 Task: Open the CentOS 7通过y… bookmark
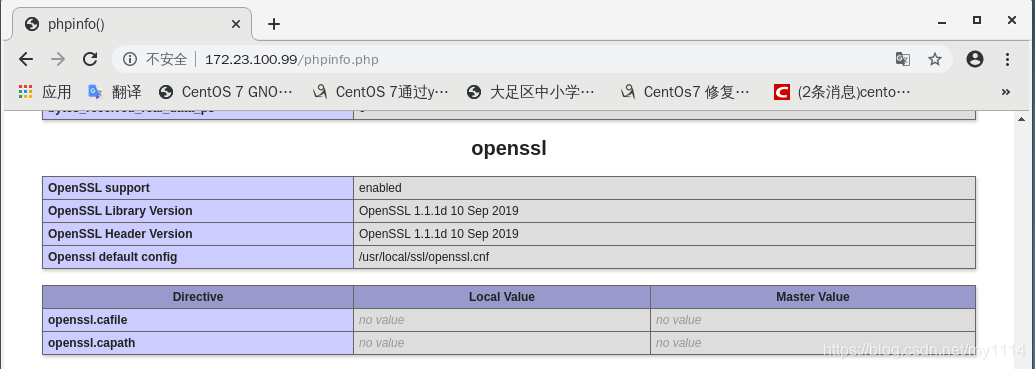tap(380, 92)
